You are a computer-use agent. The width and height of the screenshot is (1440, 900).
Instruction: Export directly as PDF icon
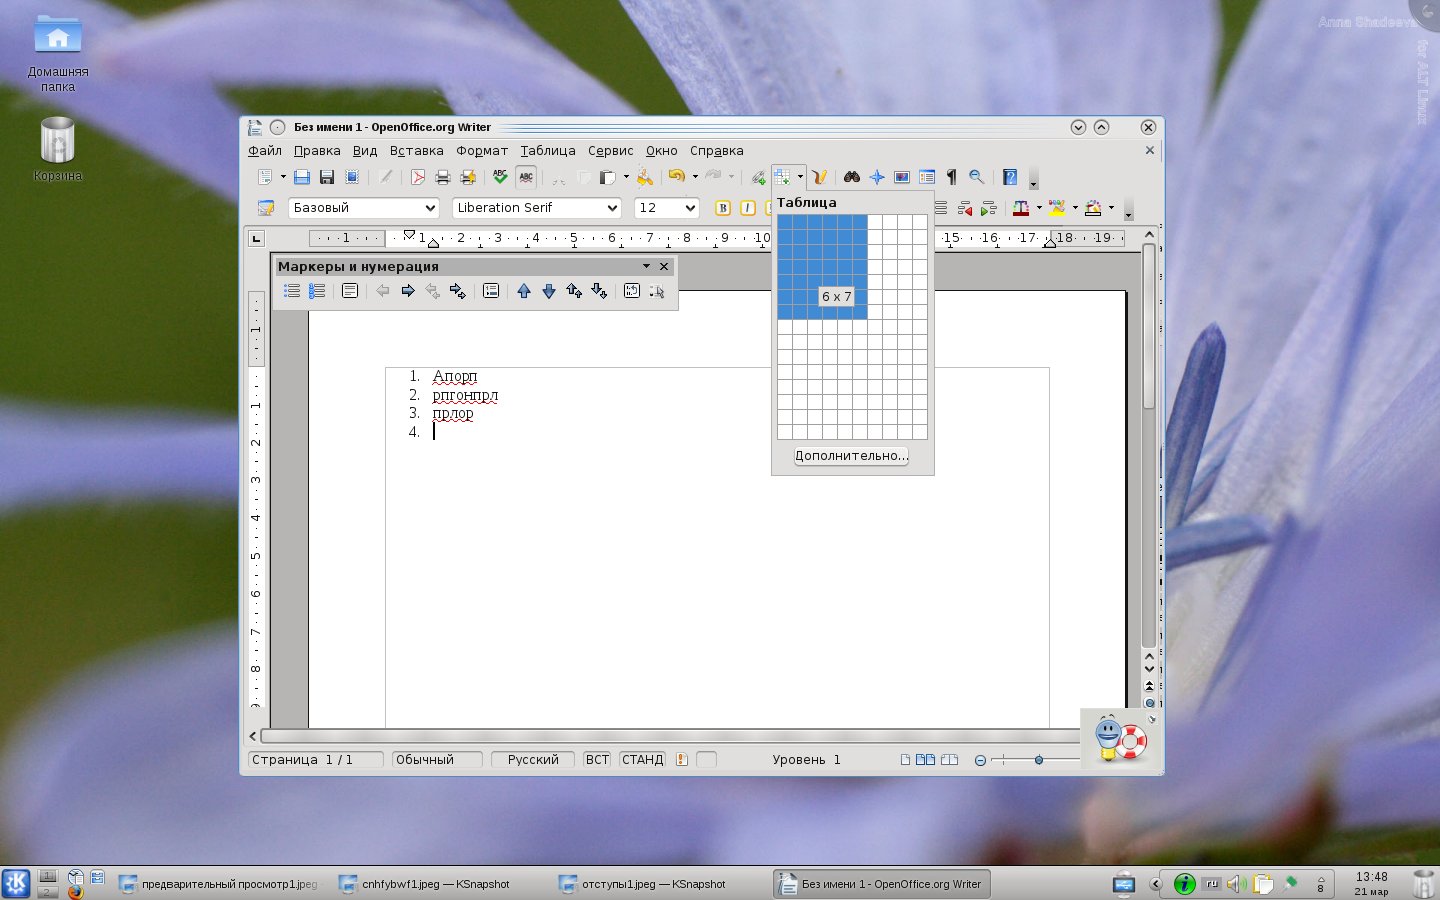coord(417,177)
